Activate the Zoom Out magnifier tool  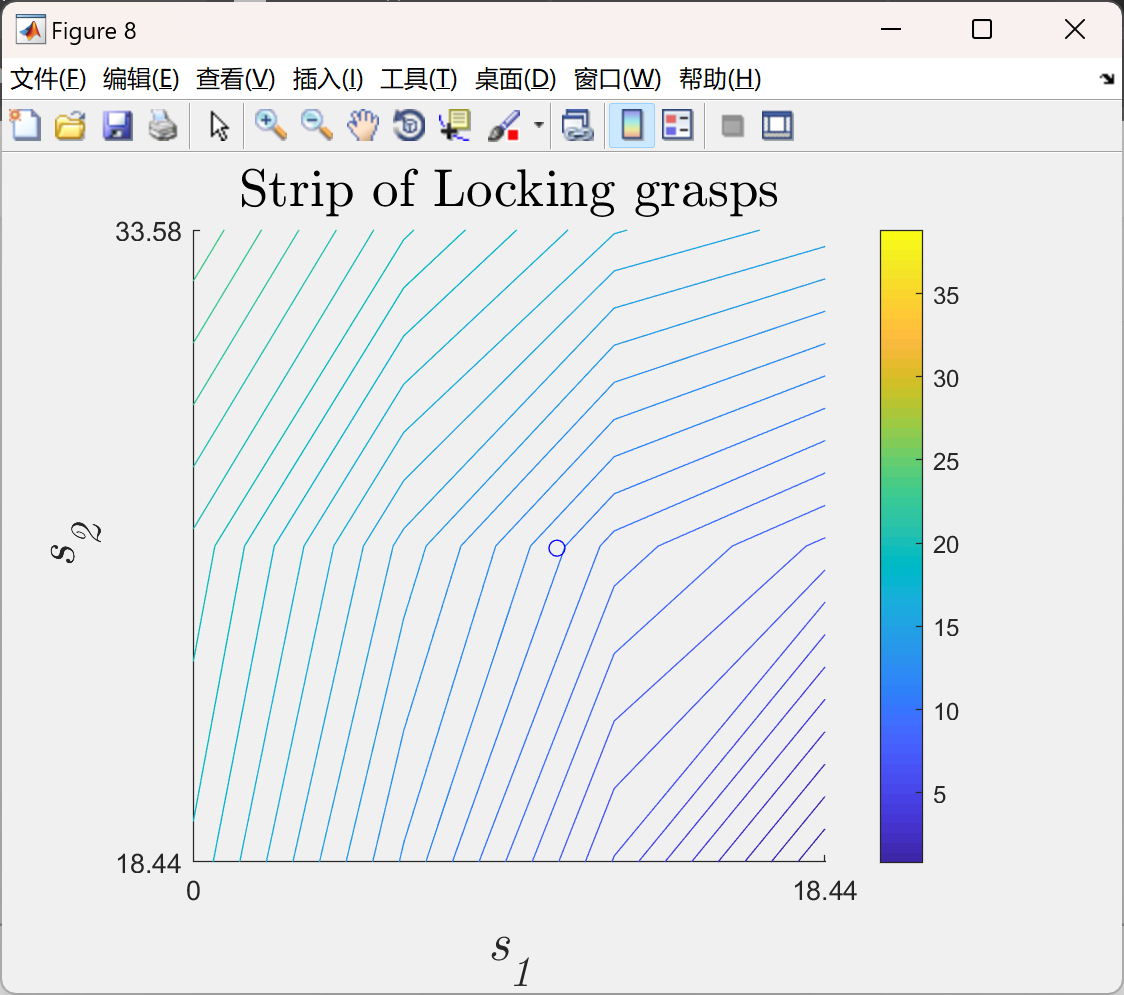pyautogui.click(x=316, y=125)
